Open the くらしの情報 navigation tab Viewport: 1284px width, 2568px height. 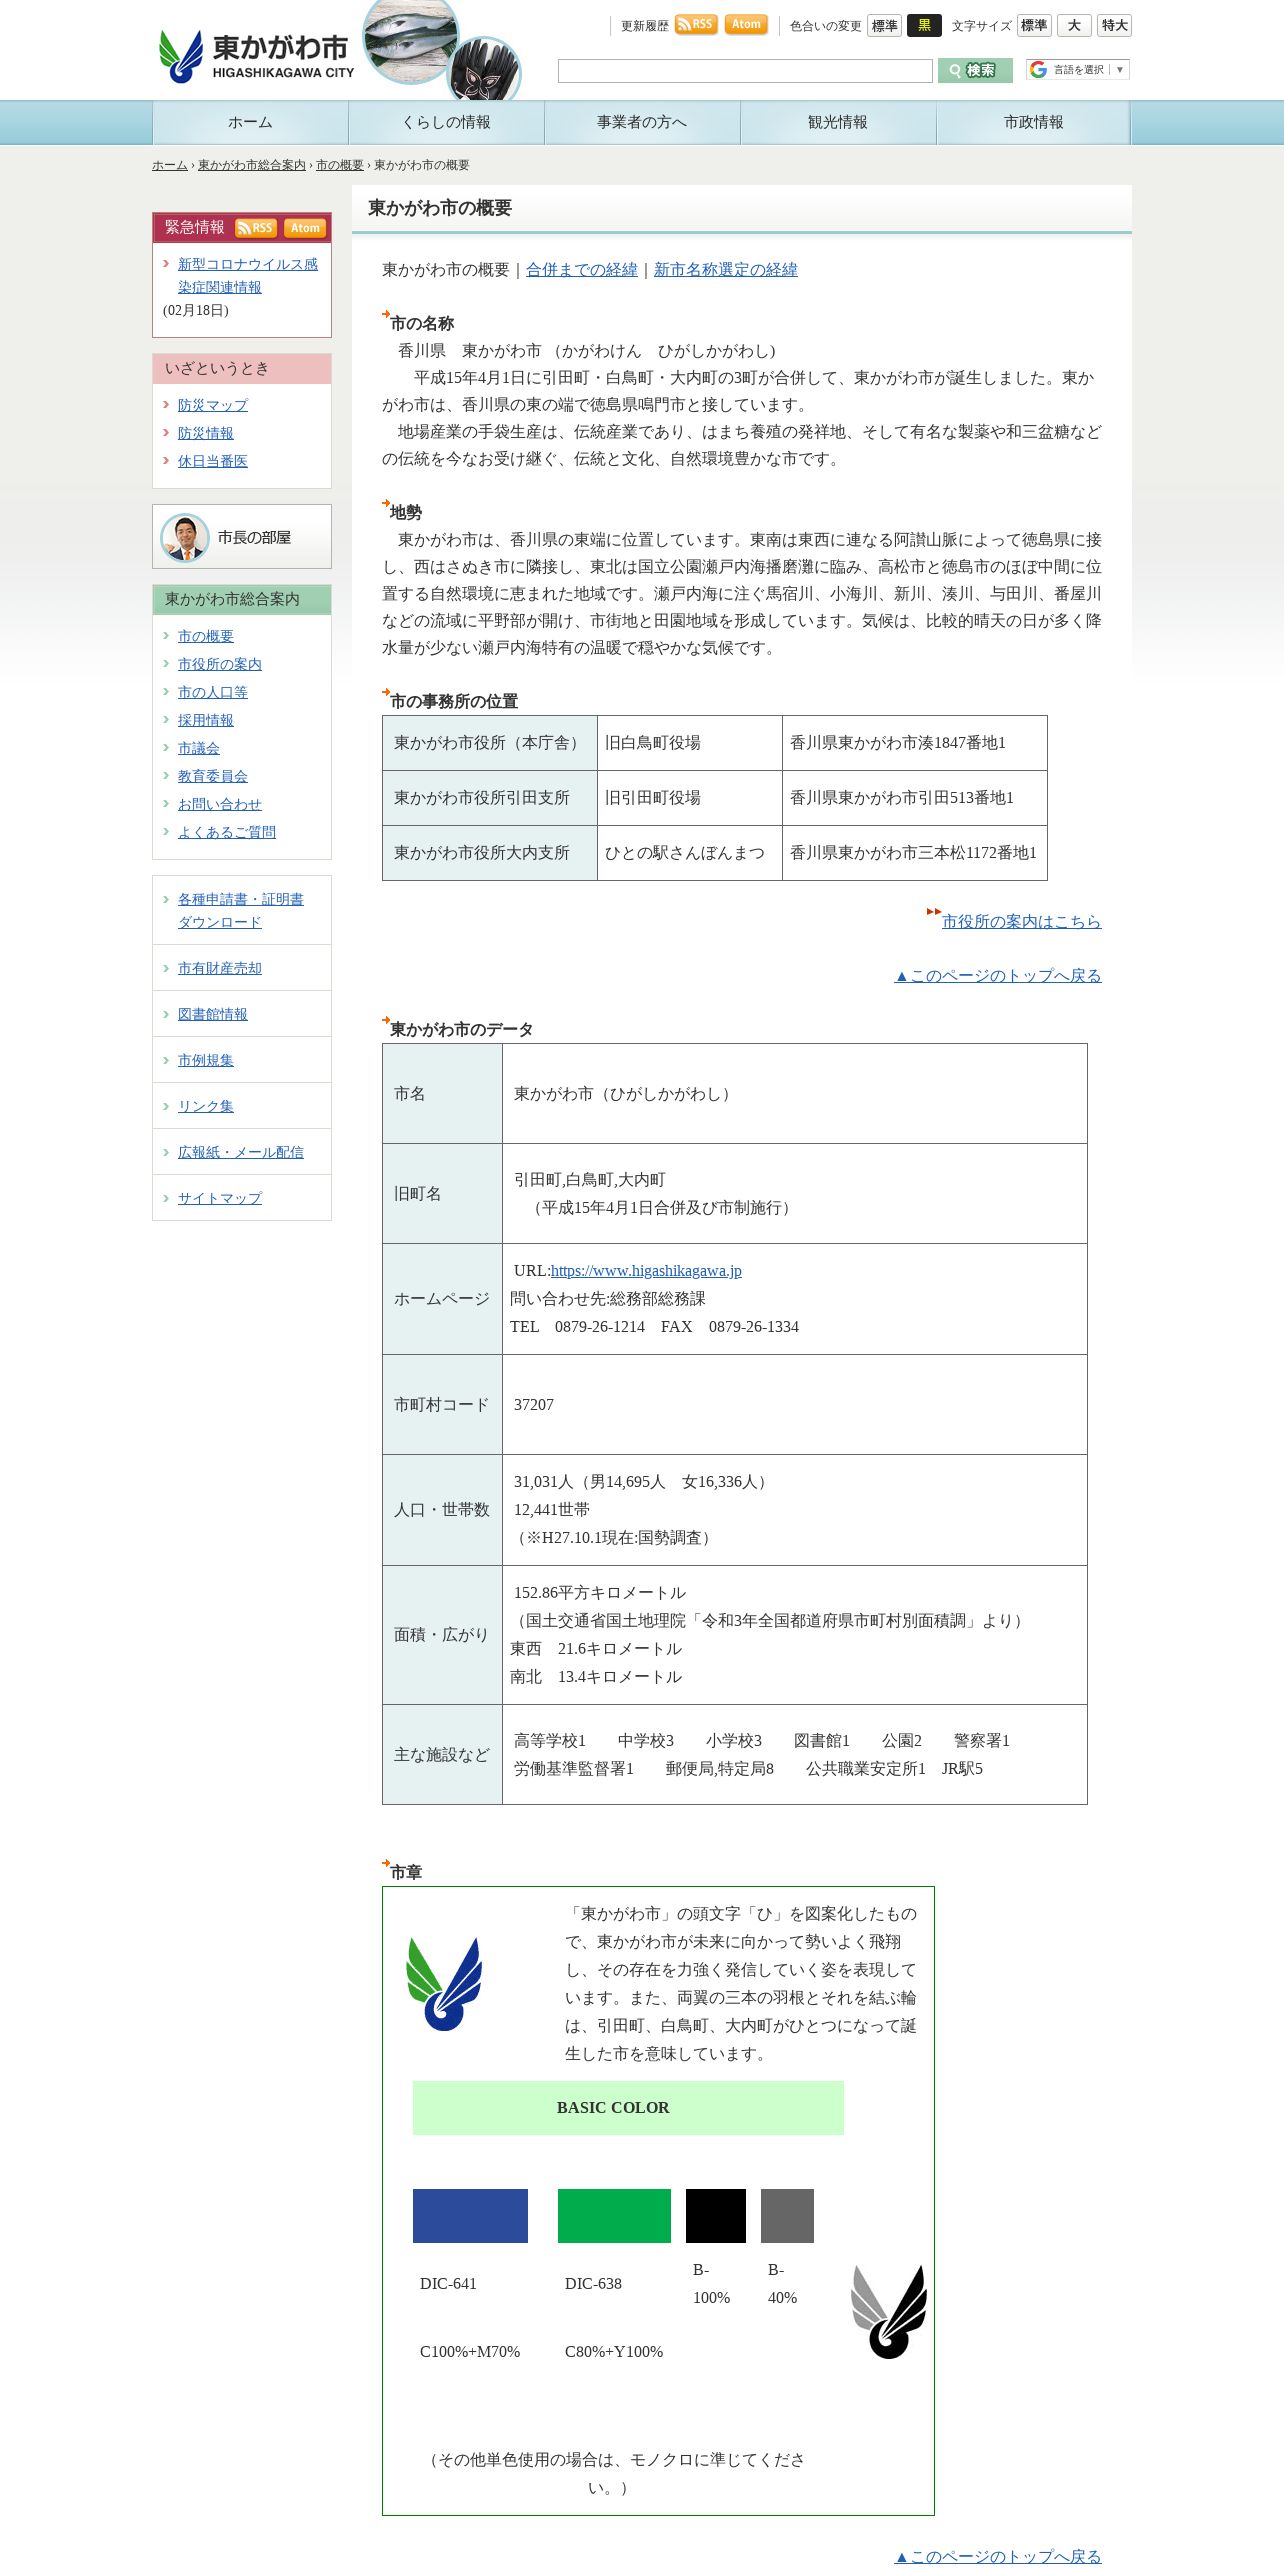[x=446, y=123]
